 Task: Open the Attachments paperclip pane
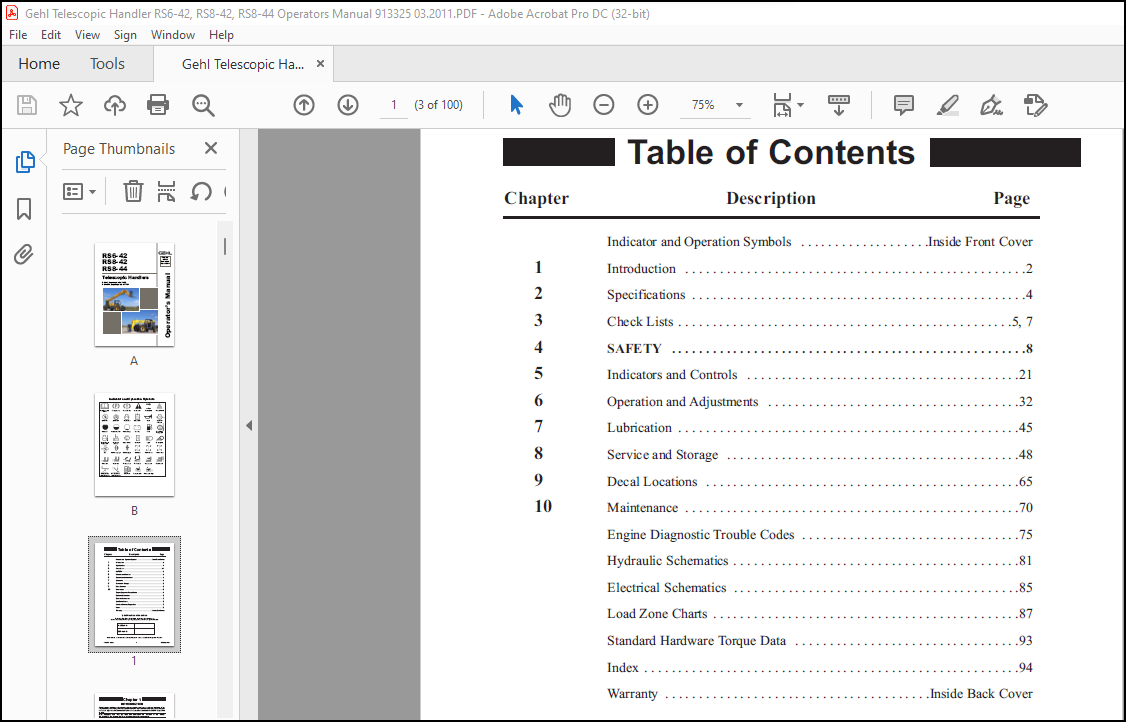(x=24, y=254)
